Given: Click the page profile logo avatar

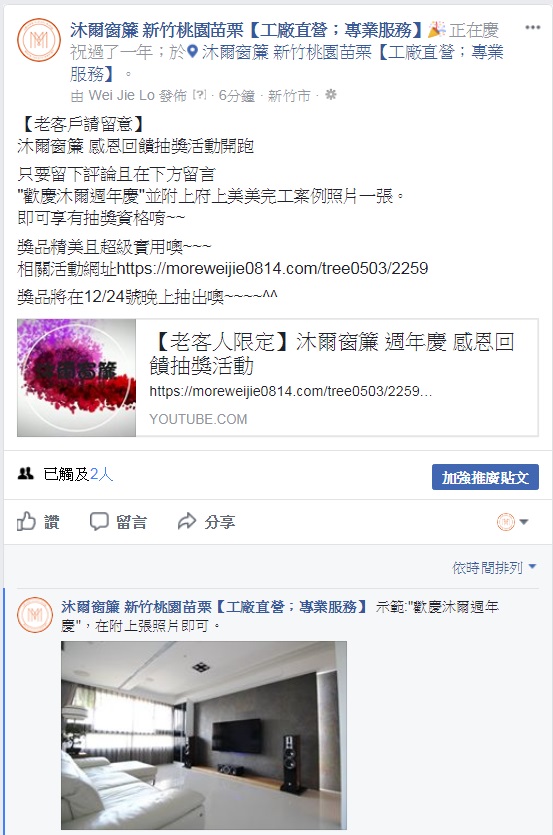Looking at the screenshot, I should (39, 40).
